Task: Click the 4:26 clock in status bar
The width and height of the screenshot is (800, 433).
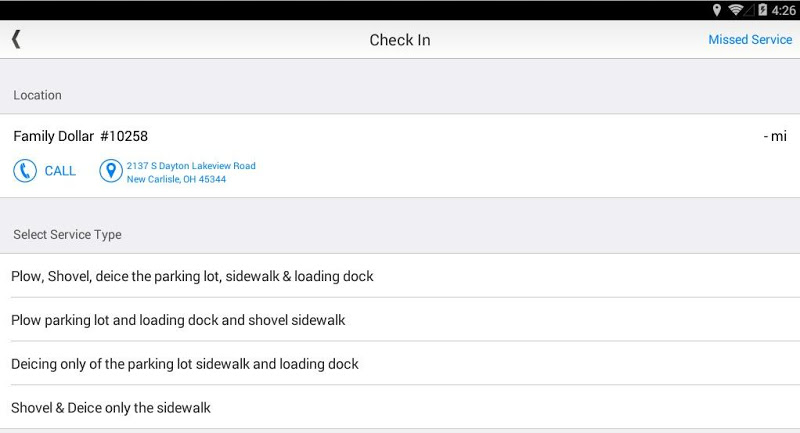Action: point(784,10)
